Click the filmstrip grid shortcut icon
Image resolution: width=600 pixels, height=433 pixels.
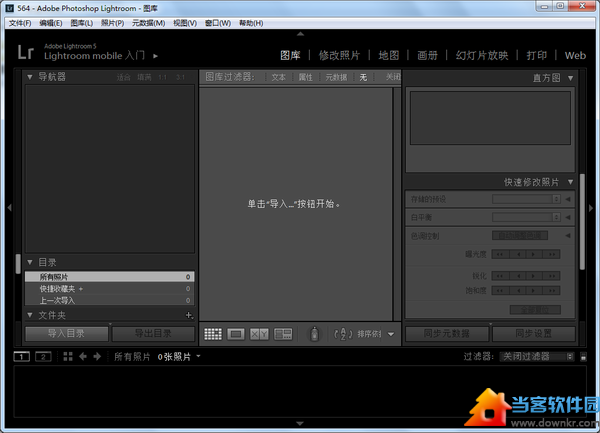pyautogui.click(x=68, y=356)
